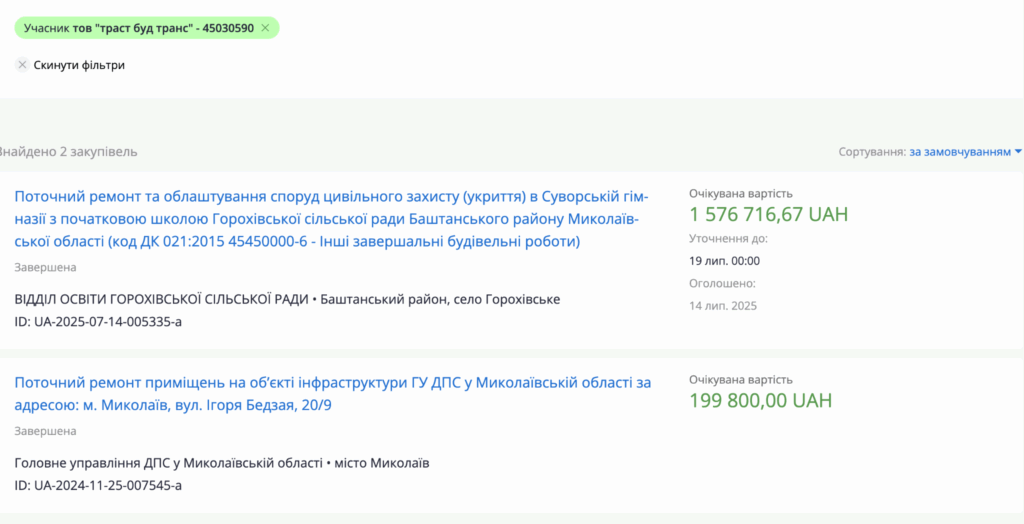Click the X icon beside Скинути фільтри

pyautogui.click(x=23, y=65)
